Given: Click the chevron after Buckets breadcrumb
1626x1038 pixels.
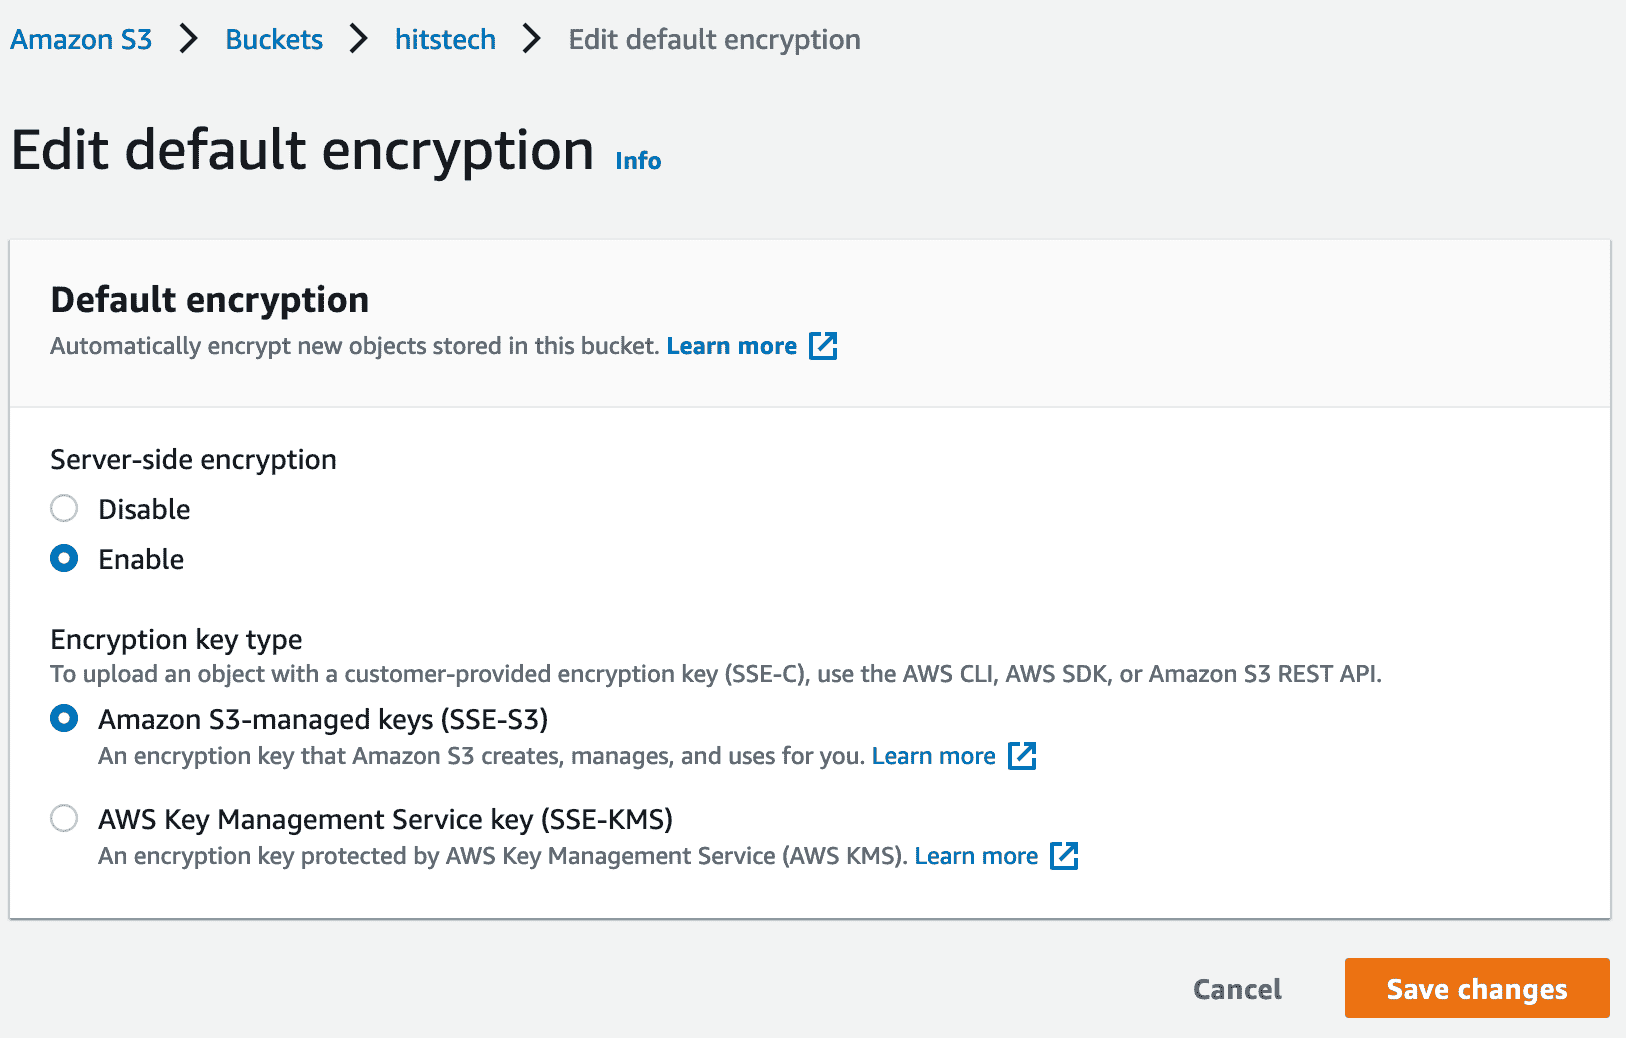Looking at the screenshot, I should [x=359, y=40].
